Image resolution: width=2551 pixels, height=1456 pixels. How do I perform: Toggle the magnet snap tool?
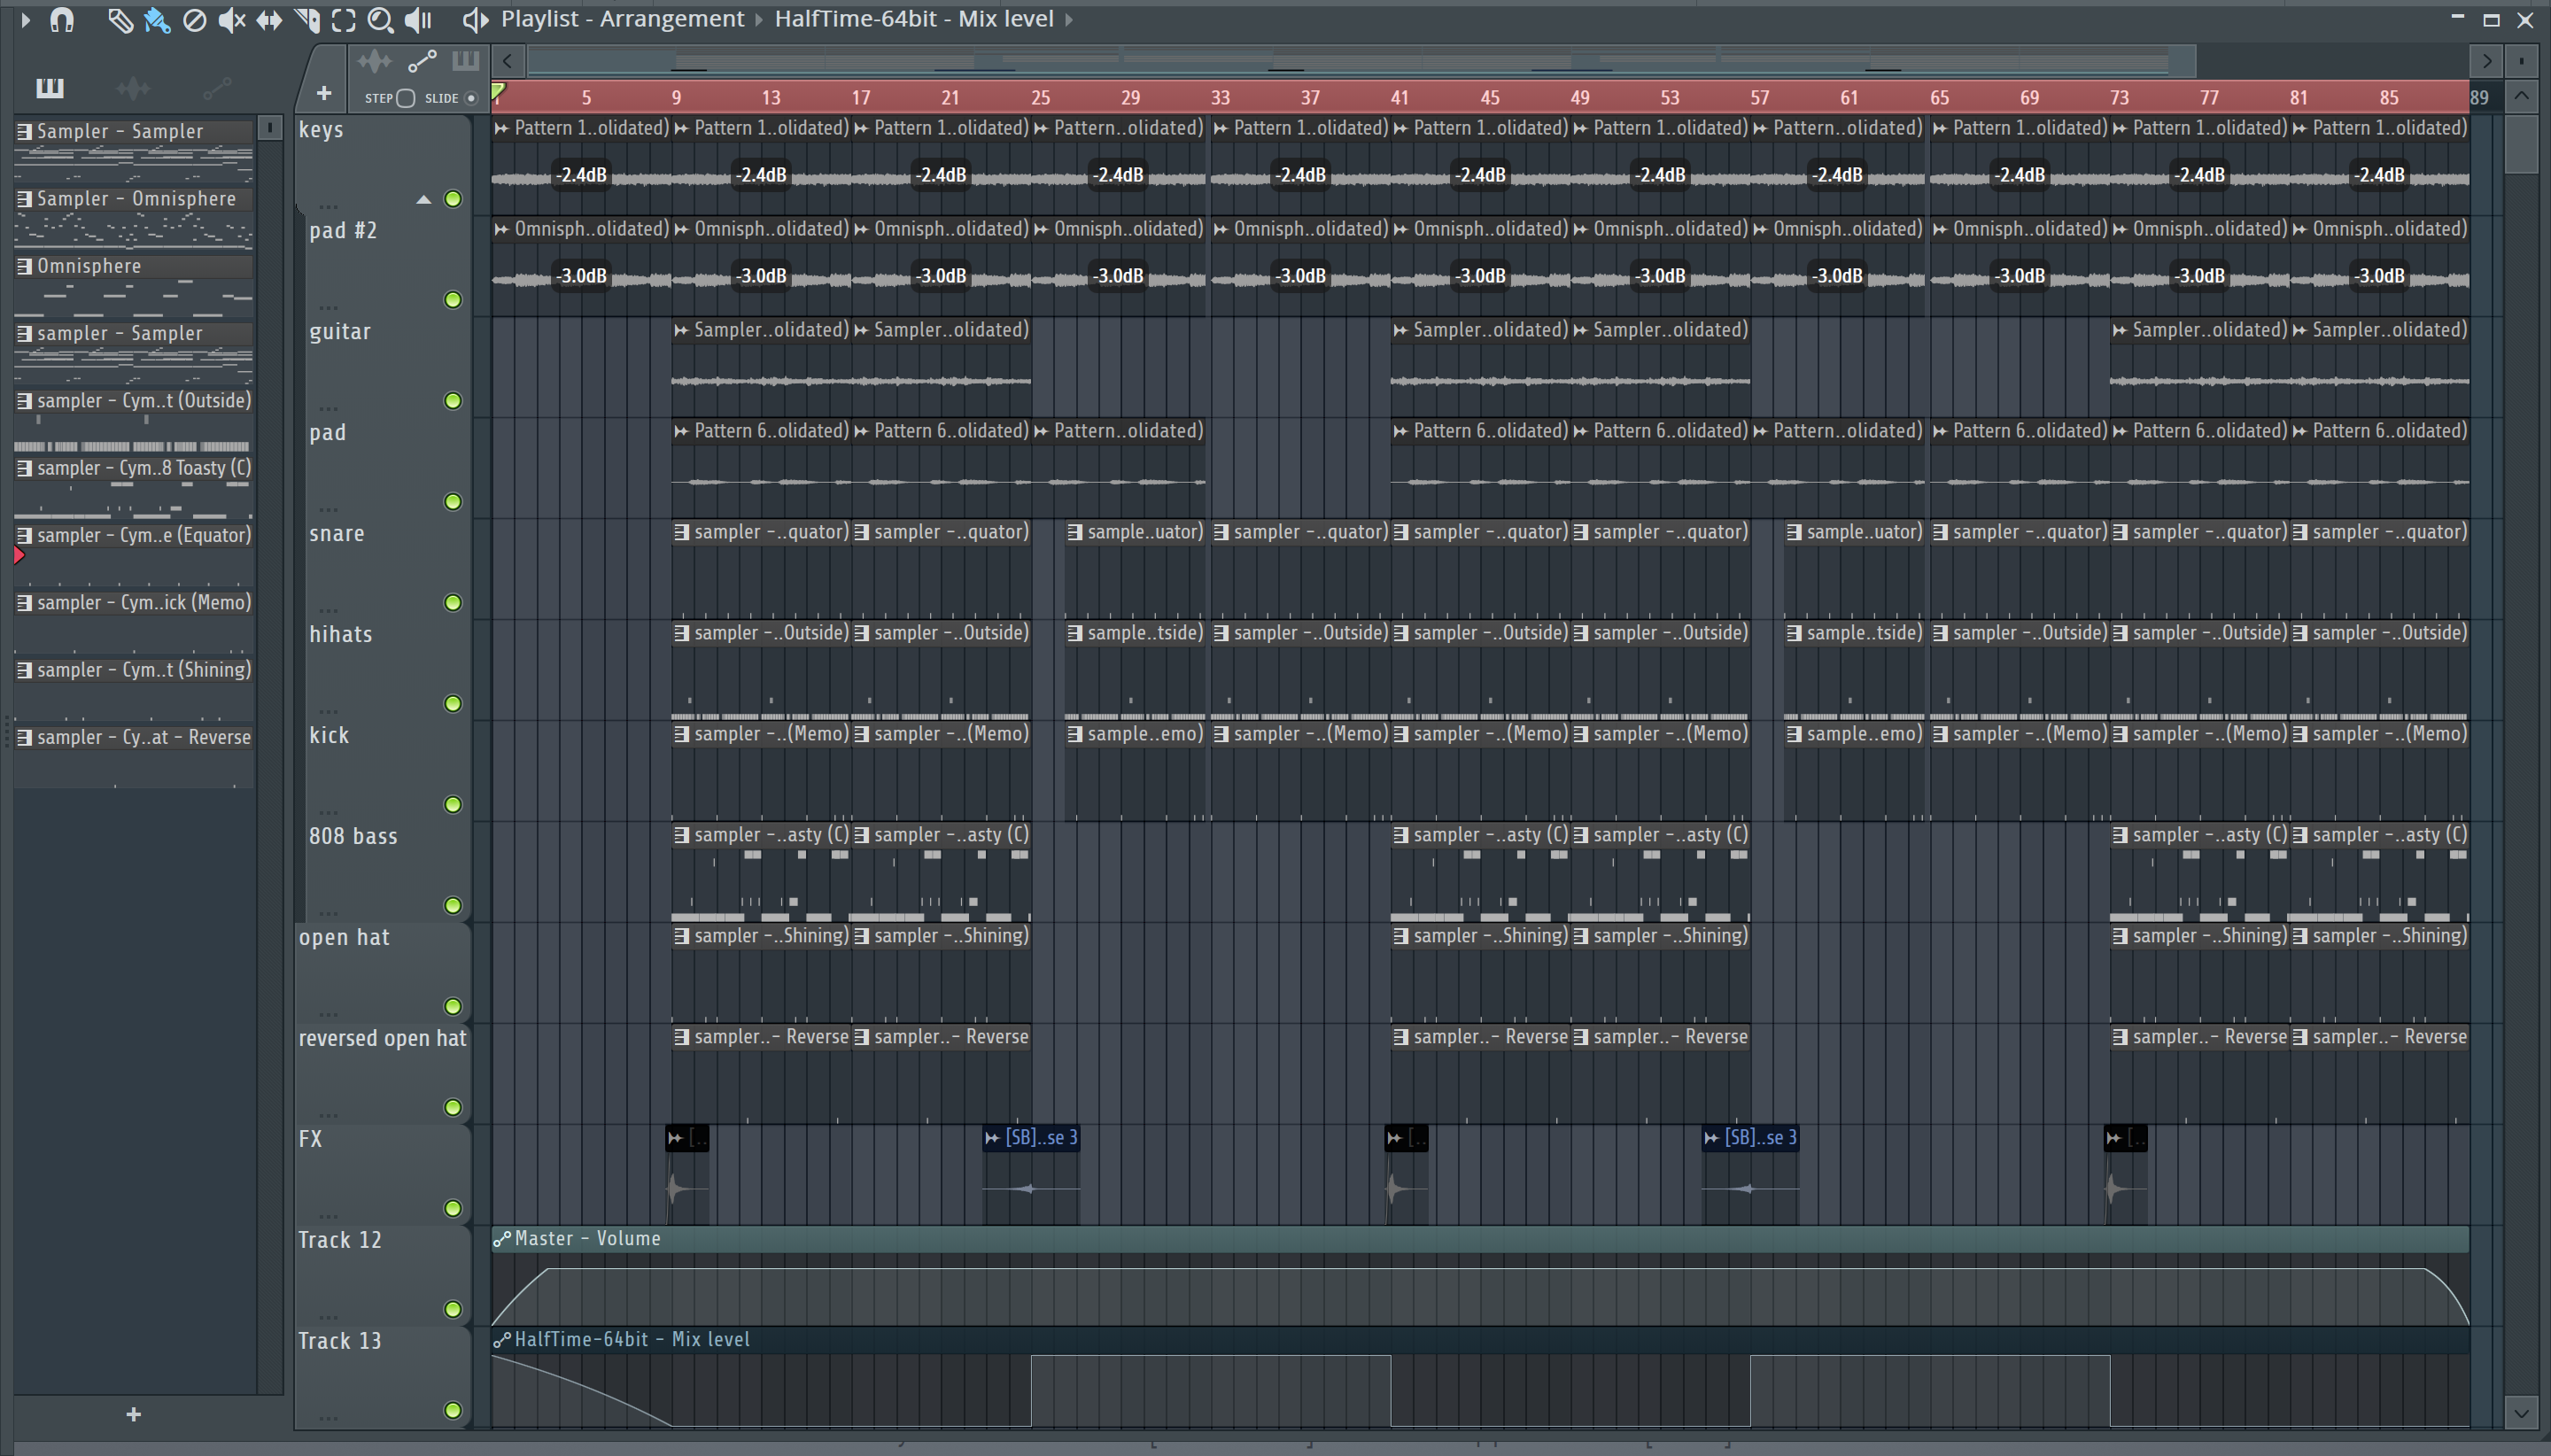click(62, 19)
